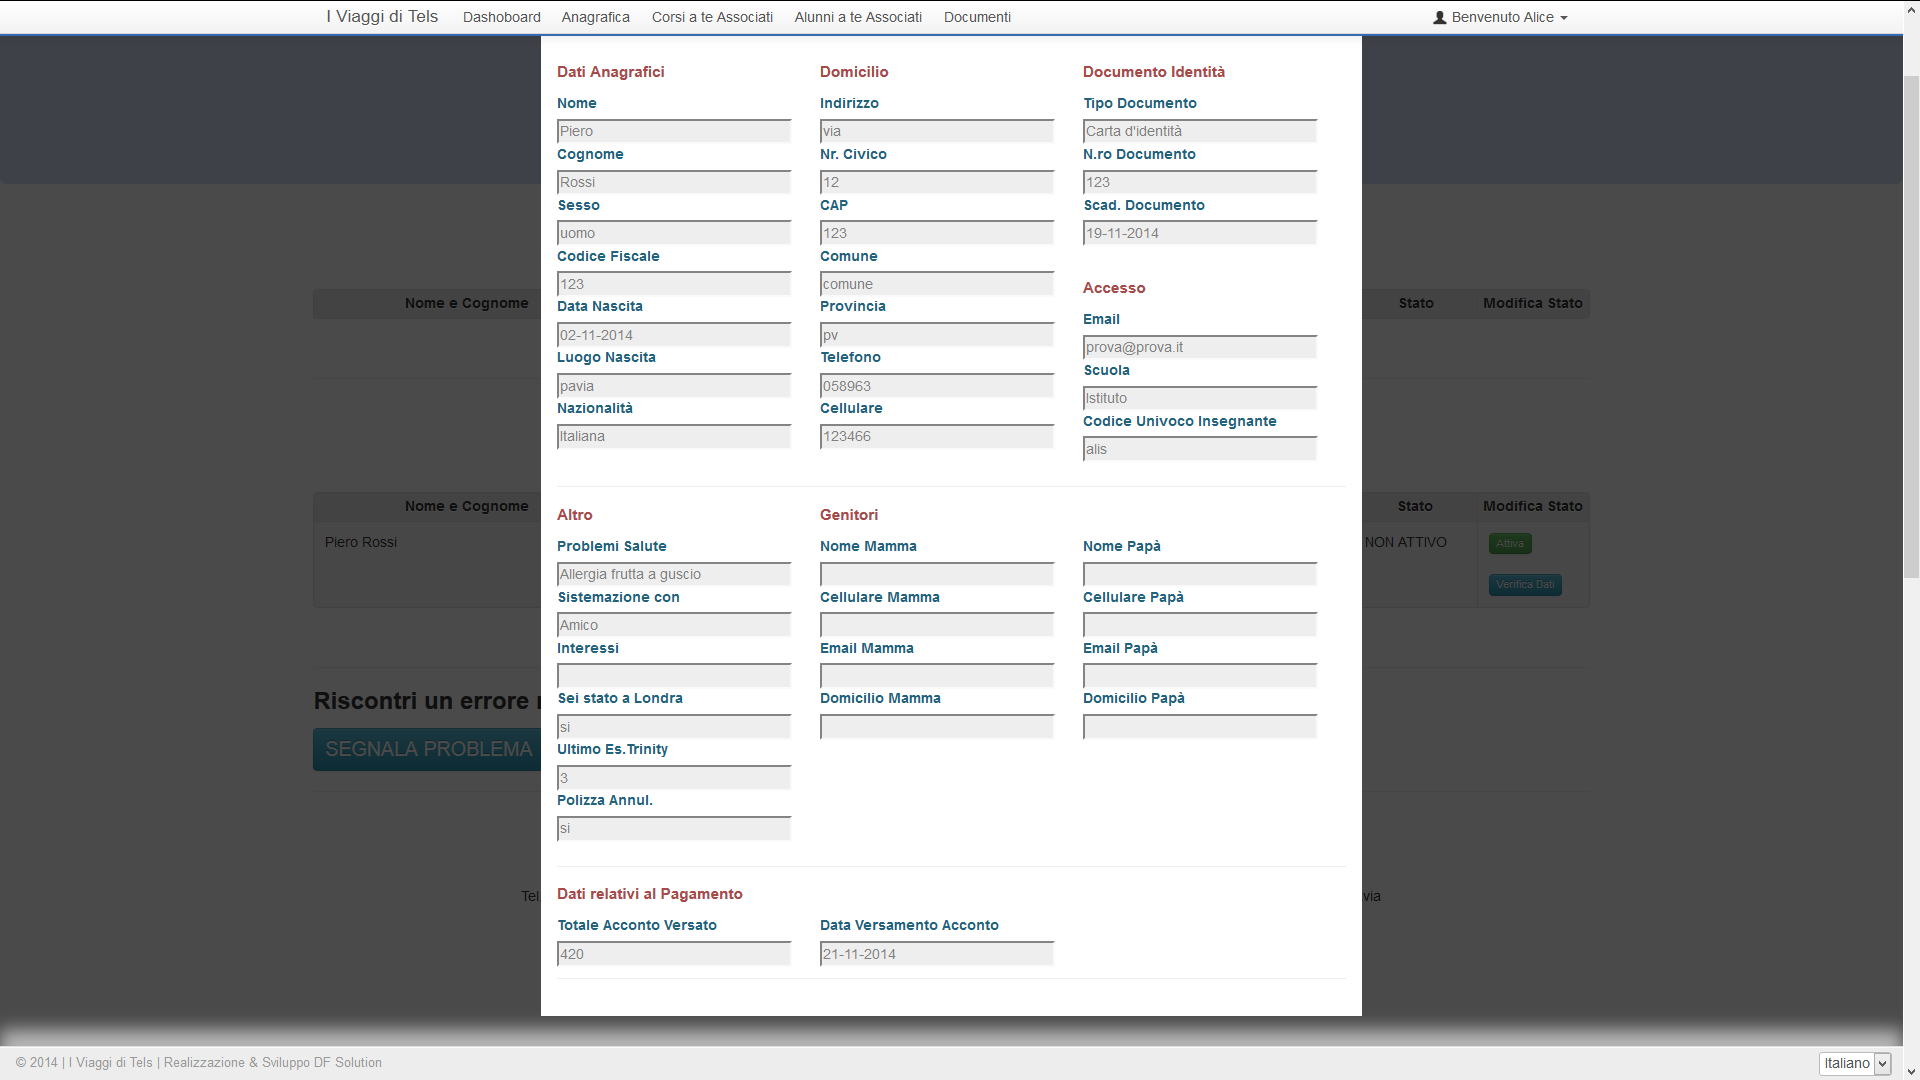Click the Polizza Annul. field
Screen dimensions: 1920x1080
pos(673,828)
